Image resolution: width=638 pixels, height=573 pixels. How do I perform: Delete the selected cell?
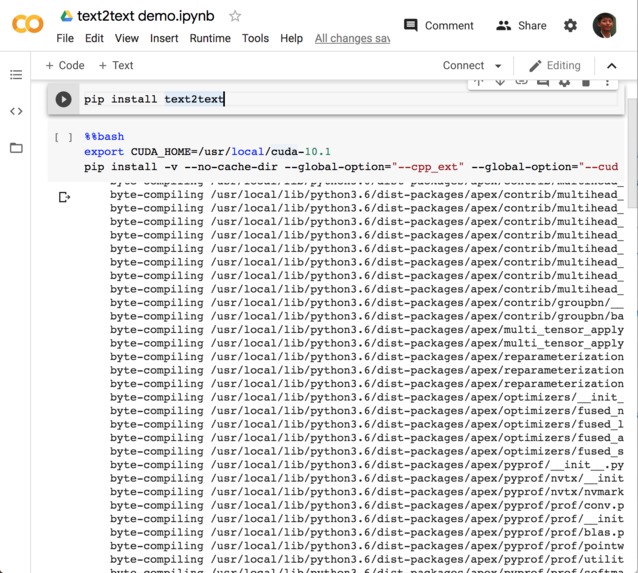(586, 83)
